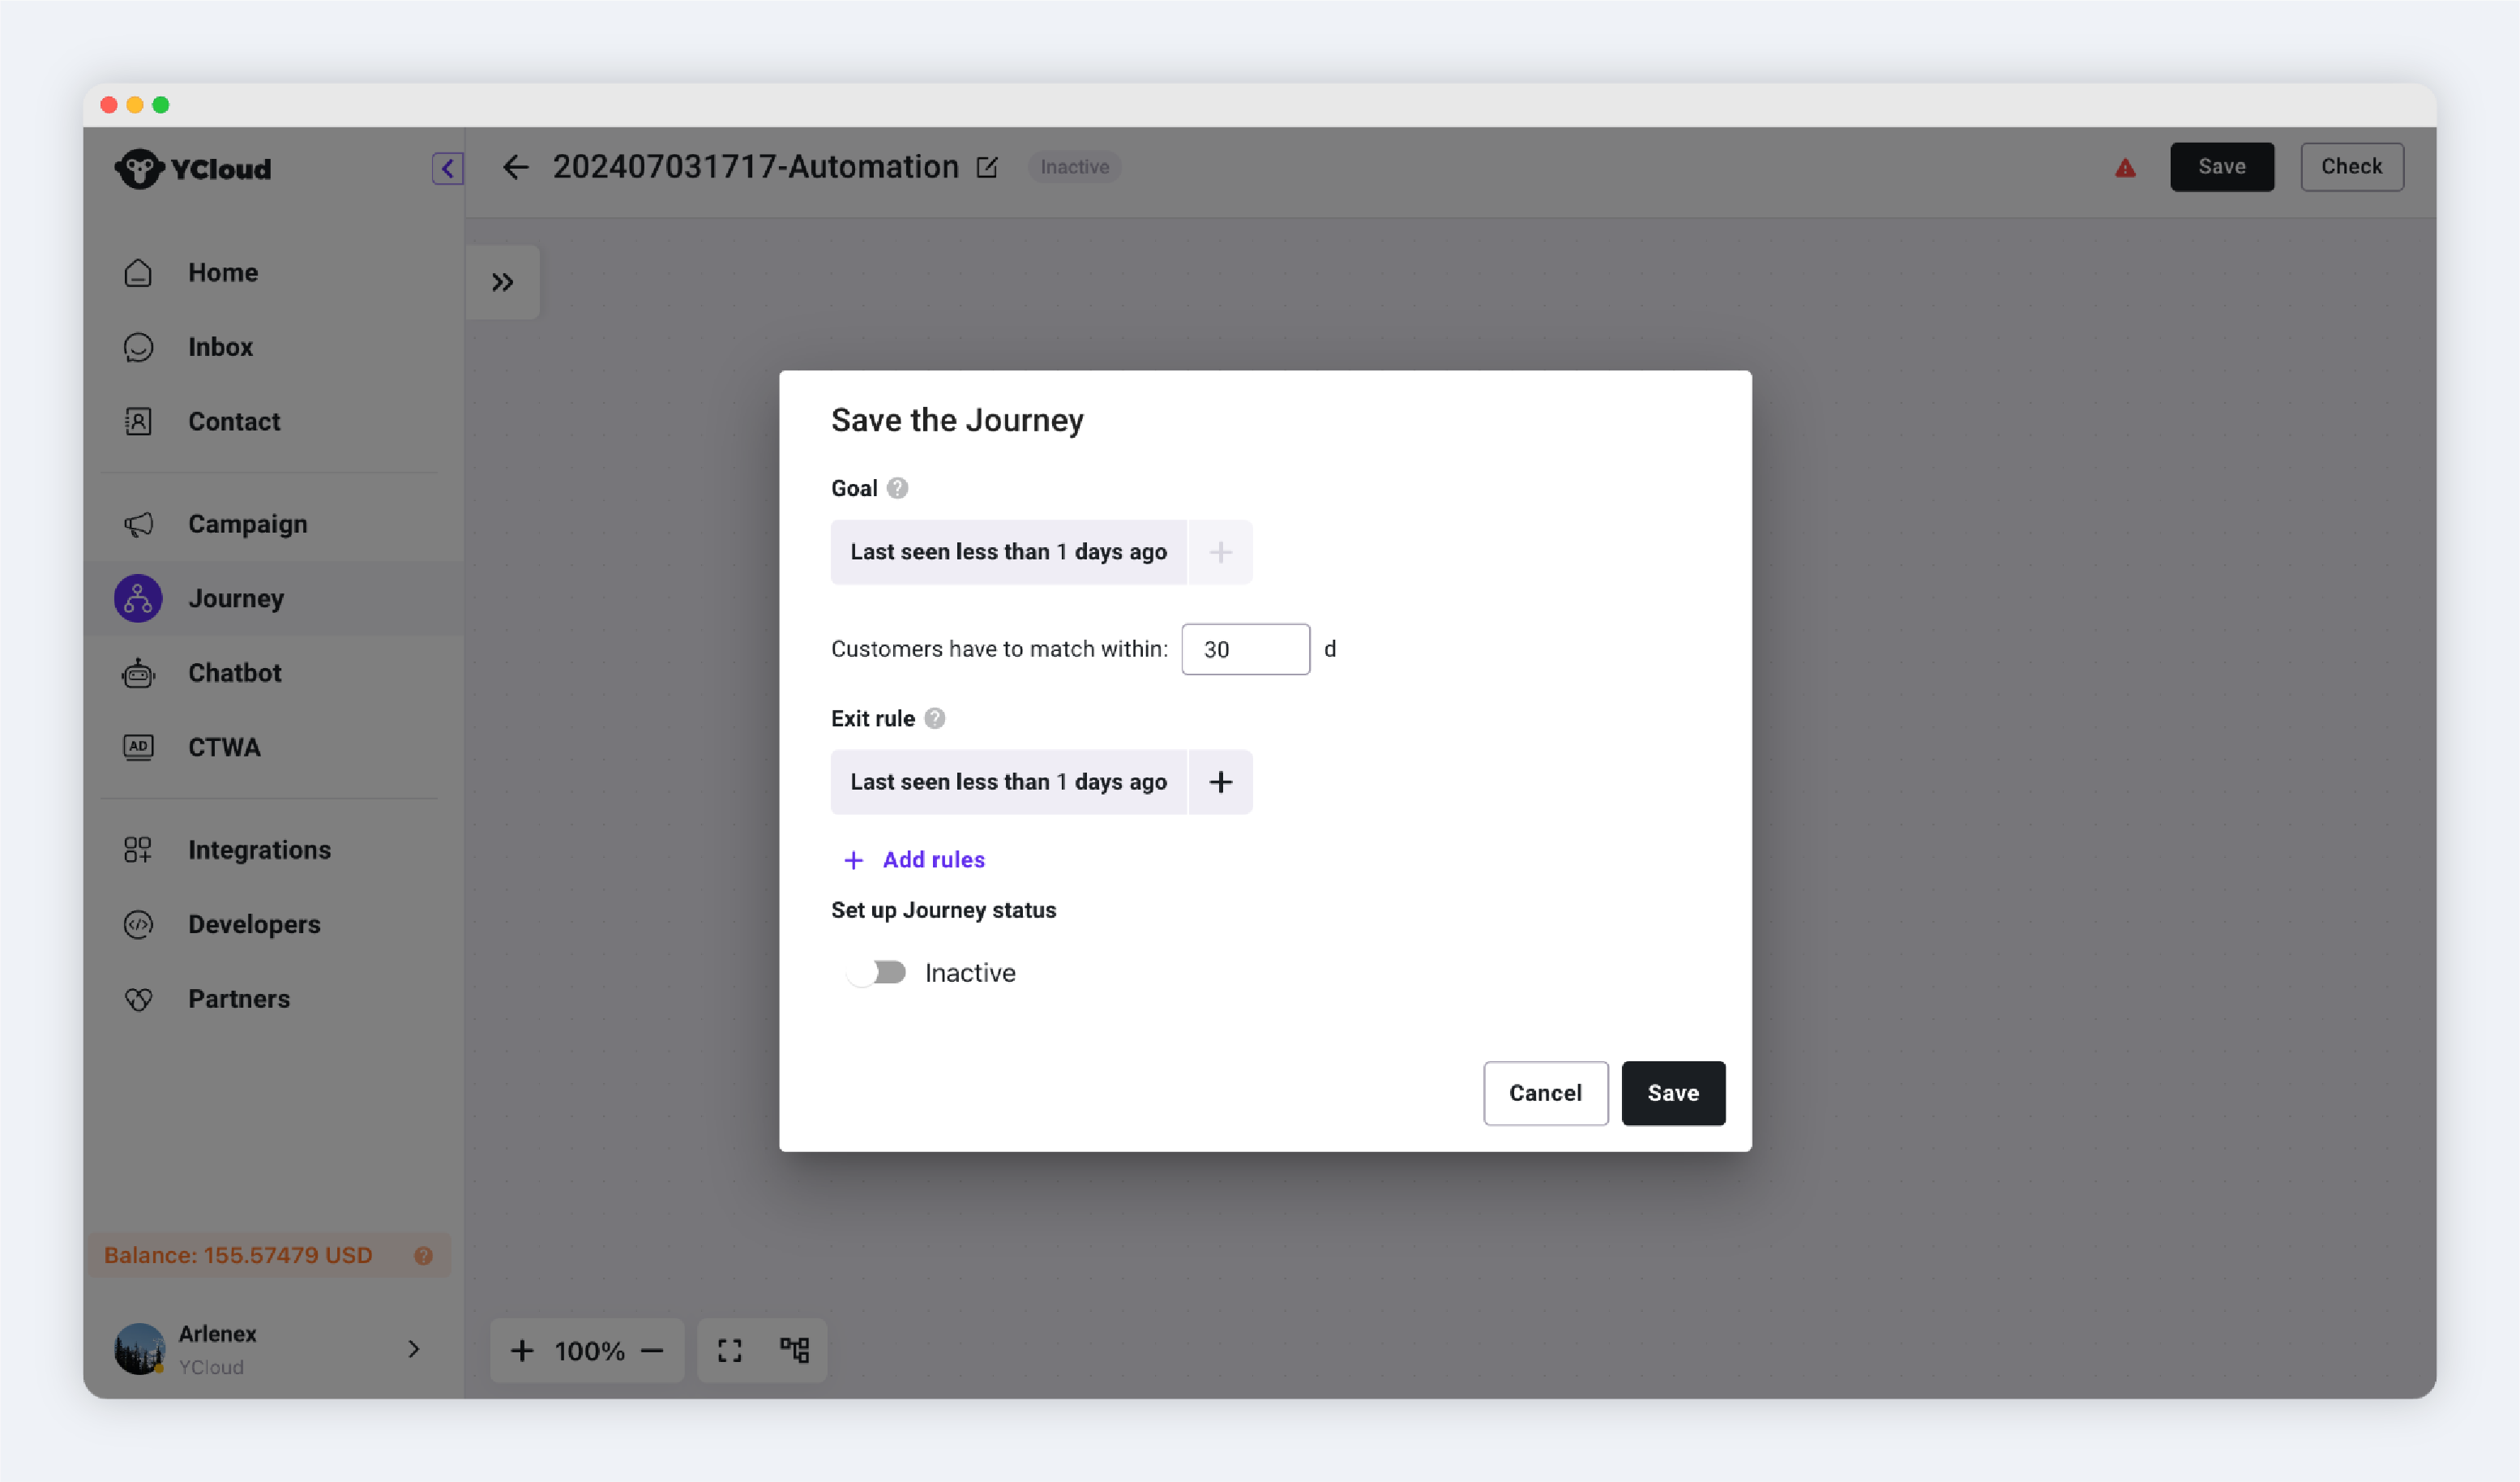Screen dimensions: 2520x1482
Task: Click the back arrow beside automation title
Action: [516, 167]
